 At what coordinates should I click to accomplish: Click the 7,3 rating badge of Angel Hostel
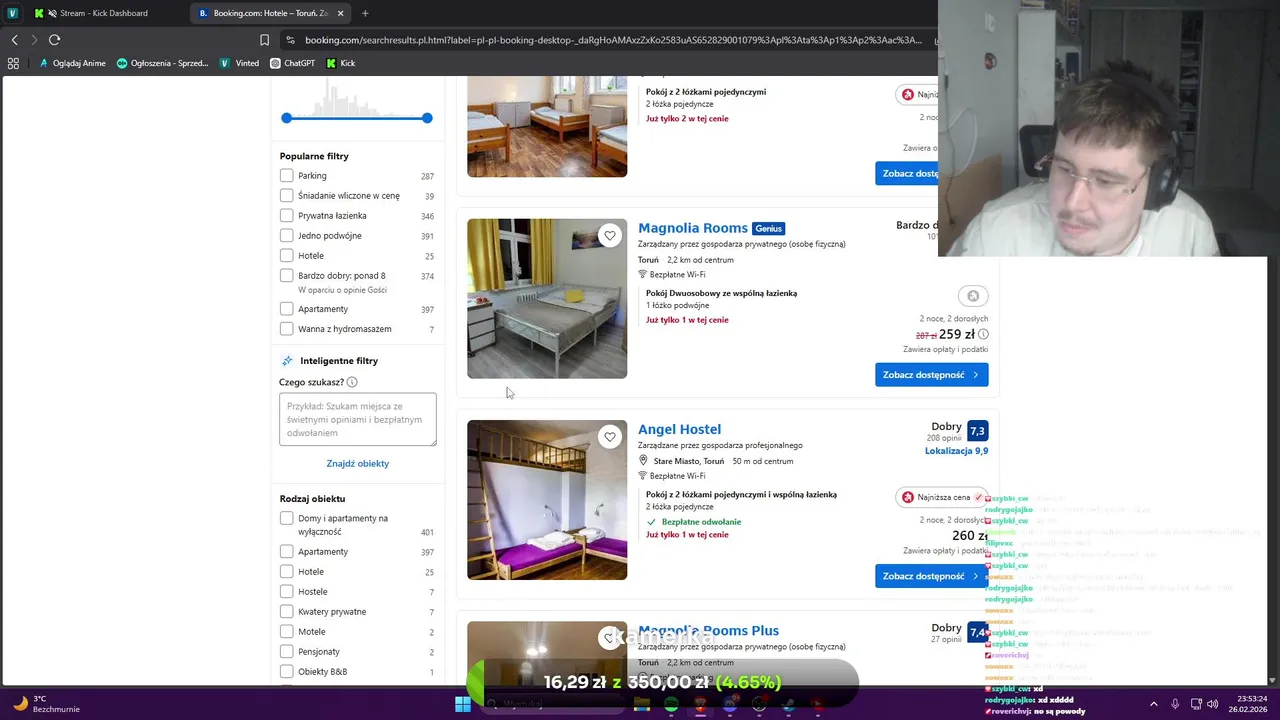[x=977, y=431]
